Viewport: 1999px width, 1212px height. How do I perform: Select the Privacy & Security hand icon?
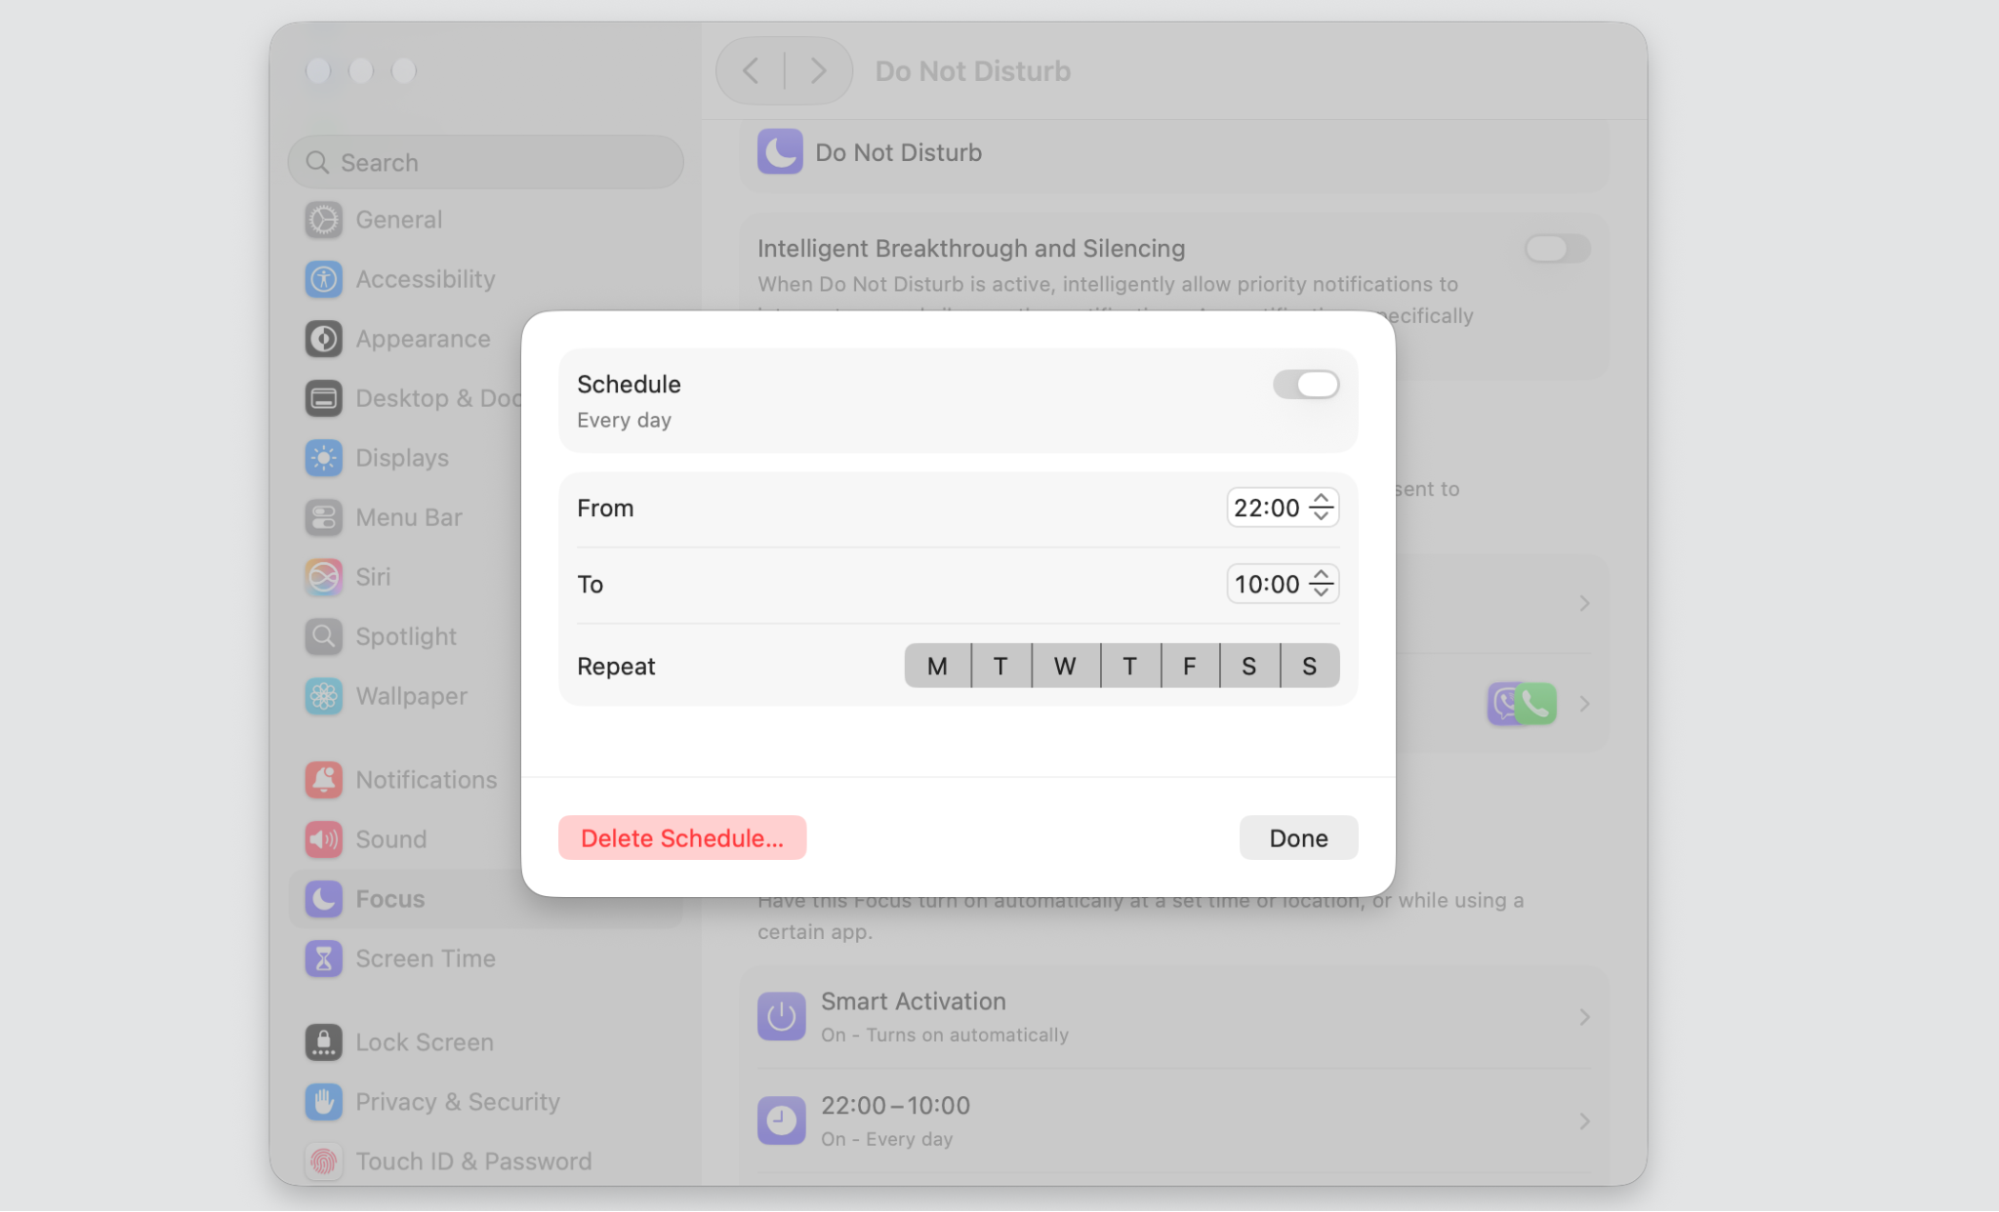(x=323, y=1102)
